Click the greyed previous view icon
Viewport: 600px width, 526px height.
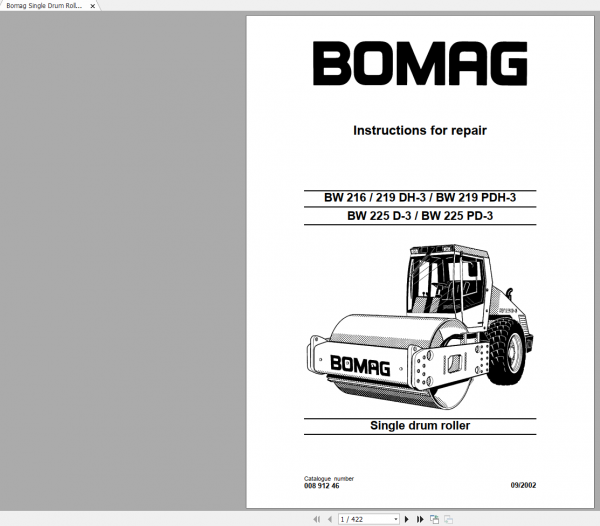(x=448, y=519)
